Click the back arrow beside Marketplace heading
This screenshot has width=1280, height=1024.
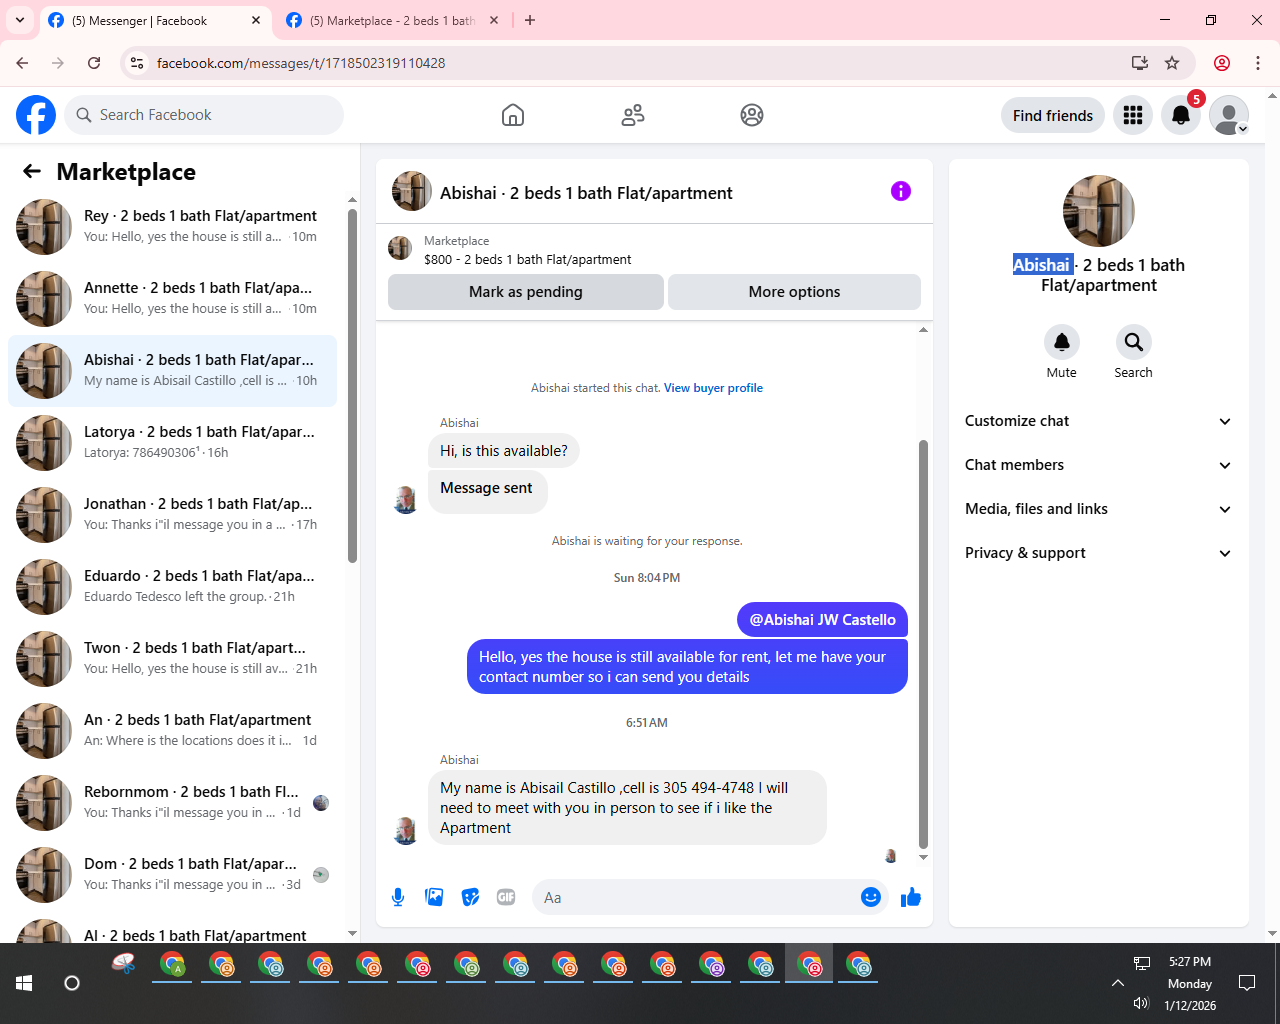point(32,172)
